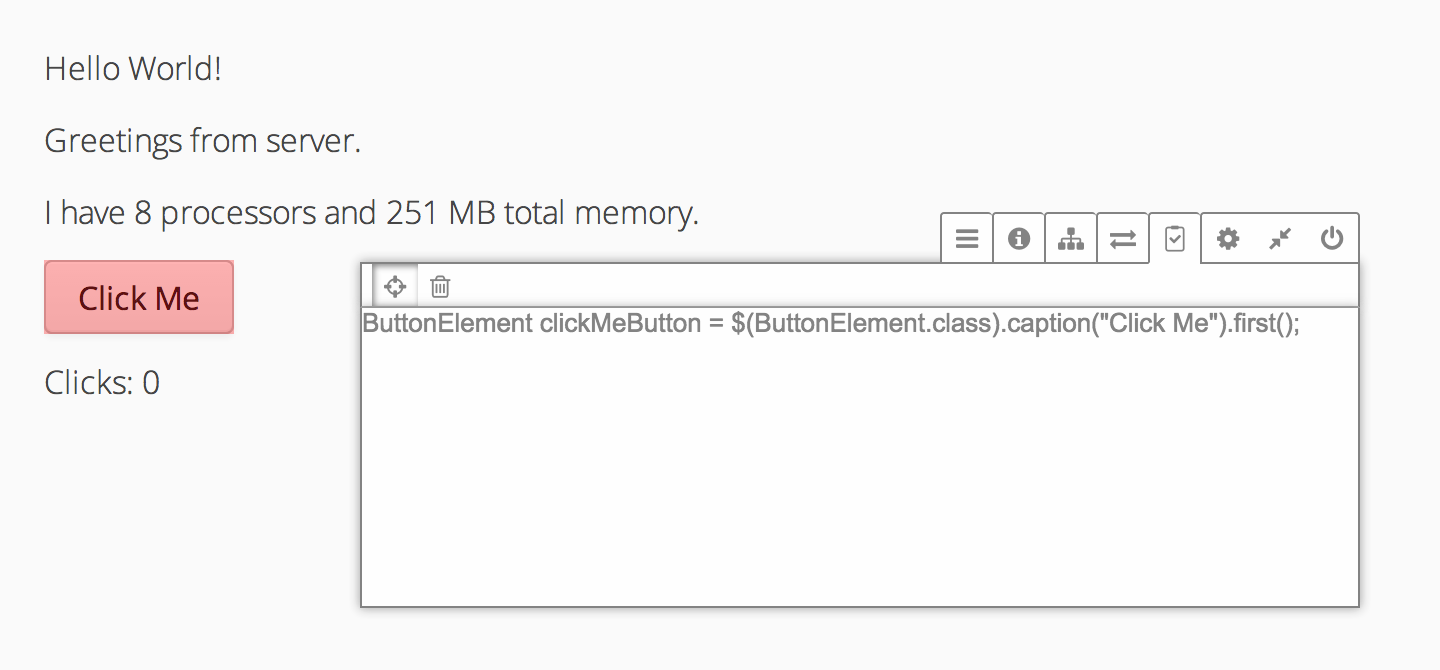Select the ButtonElement clickMeButton code line
The image size is (1440, 670).
[x=831, y=324]
